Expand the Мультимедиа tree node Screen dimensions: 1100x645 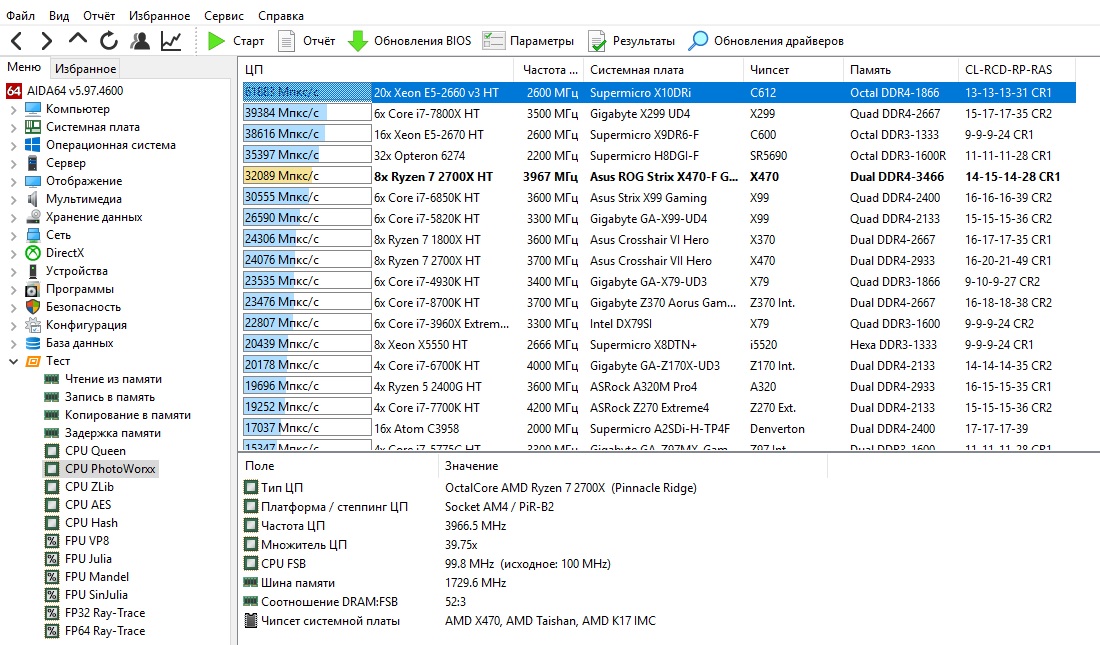pyautogui.click(x=13, y=199)
